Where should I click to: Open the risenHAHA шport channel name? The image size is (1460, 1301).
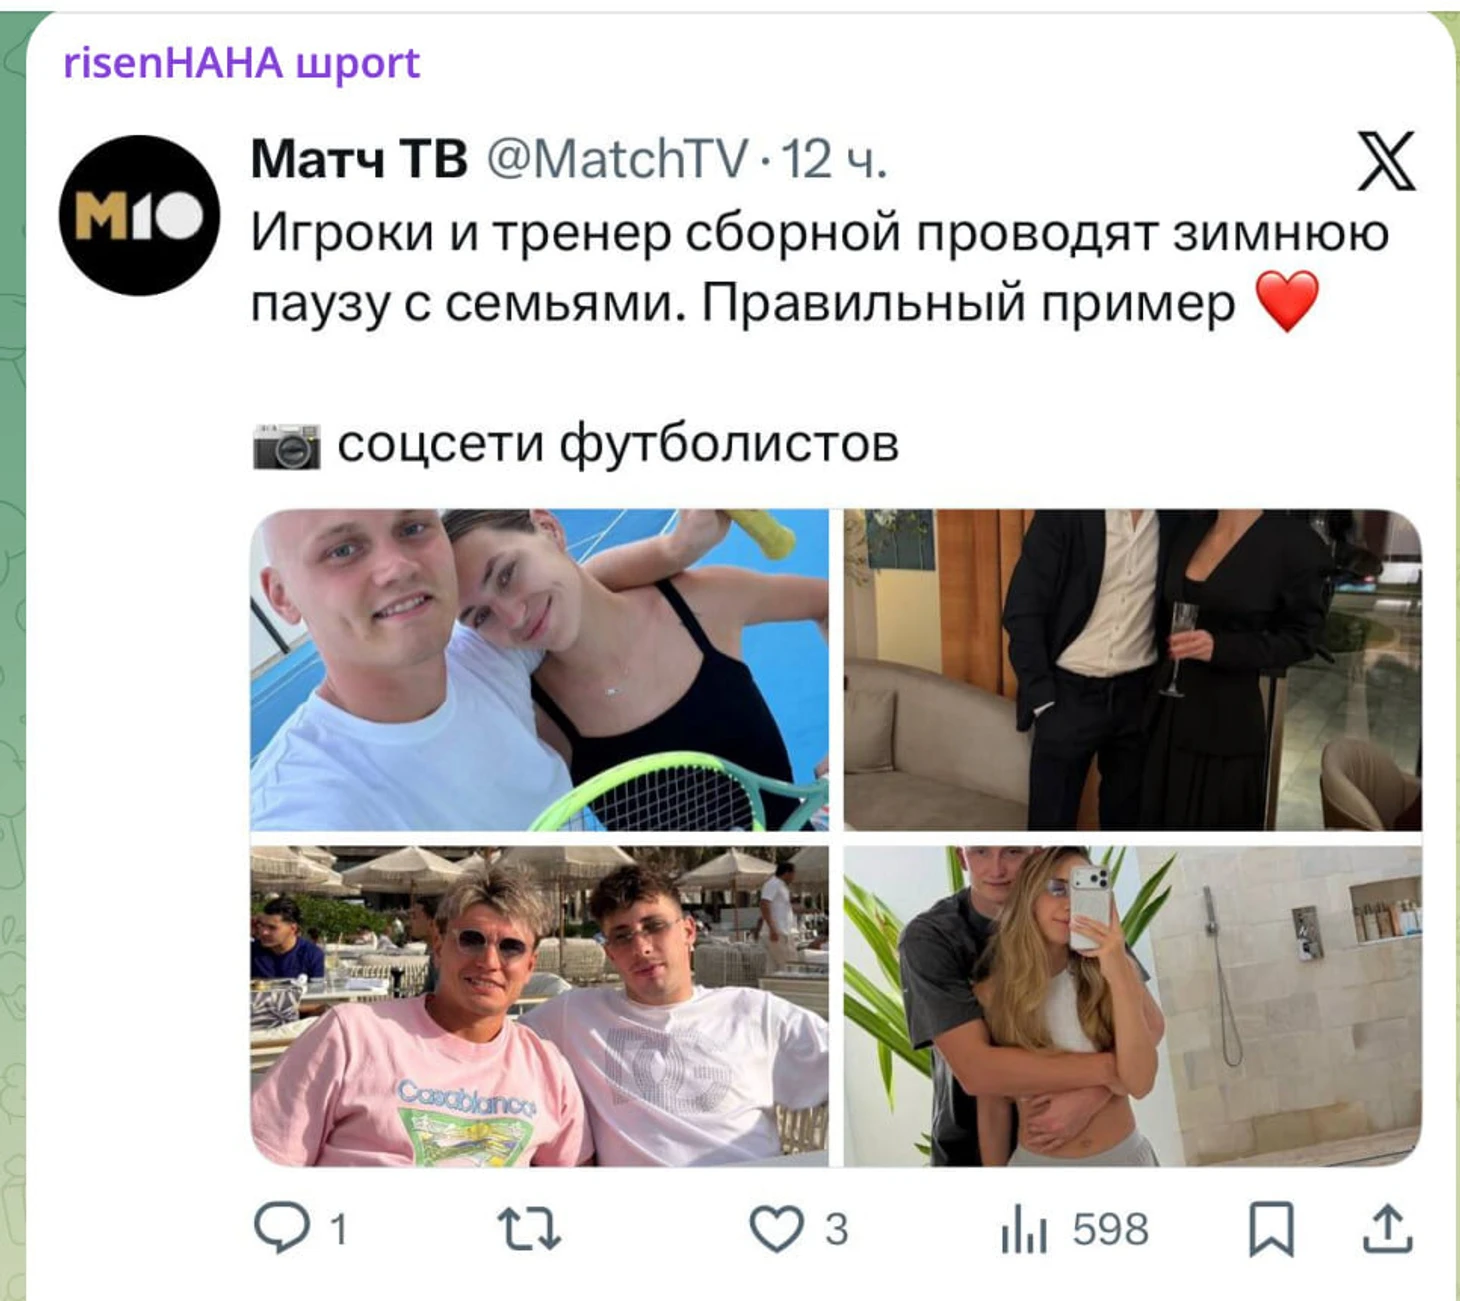tap(241, 63)
